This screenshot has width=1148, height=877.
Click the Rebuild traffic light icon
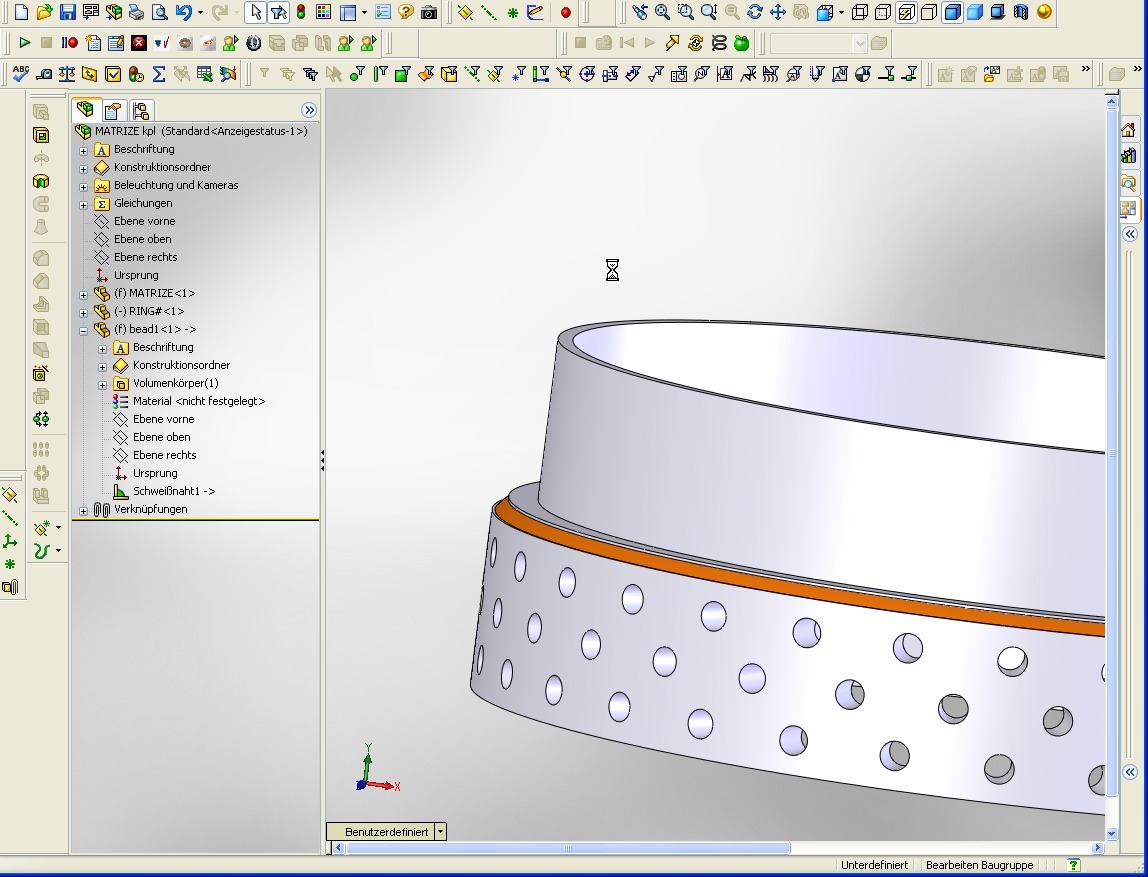click(x=300, y=13)
